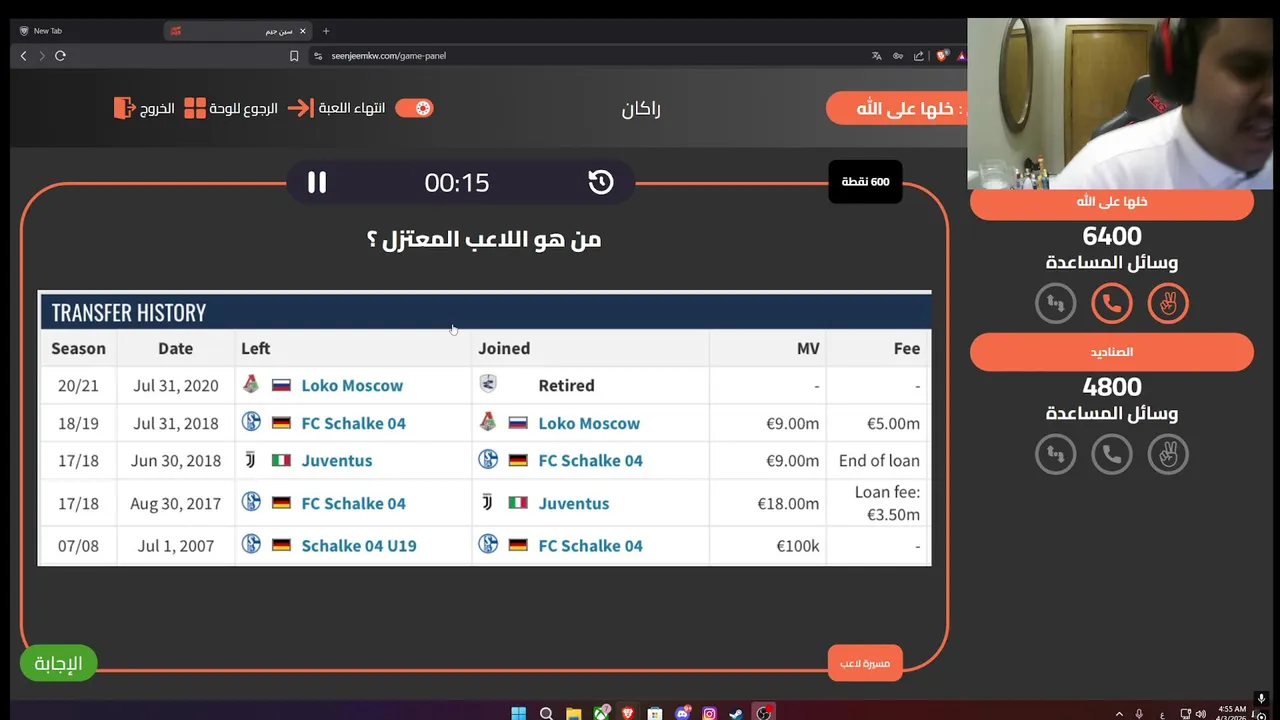The width and height of the screenshot is (1280, 720).
Task: Use phone-call lifeline for الصناديد team
Action: click(1112, 454)
